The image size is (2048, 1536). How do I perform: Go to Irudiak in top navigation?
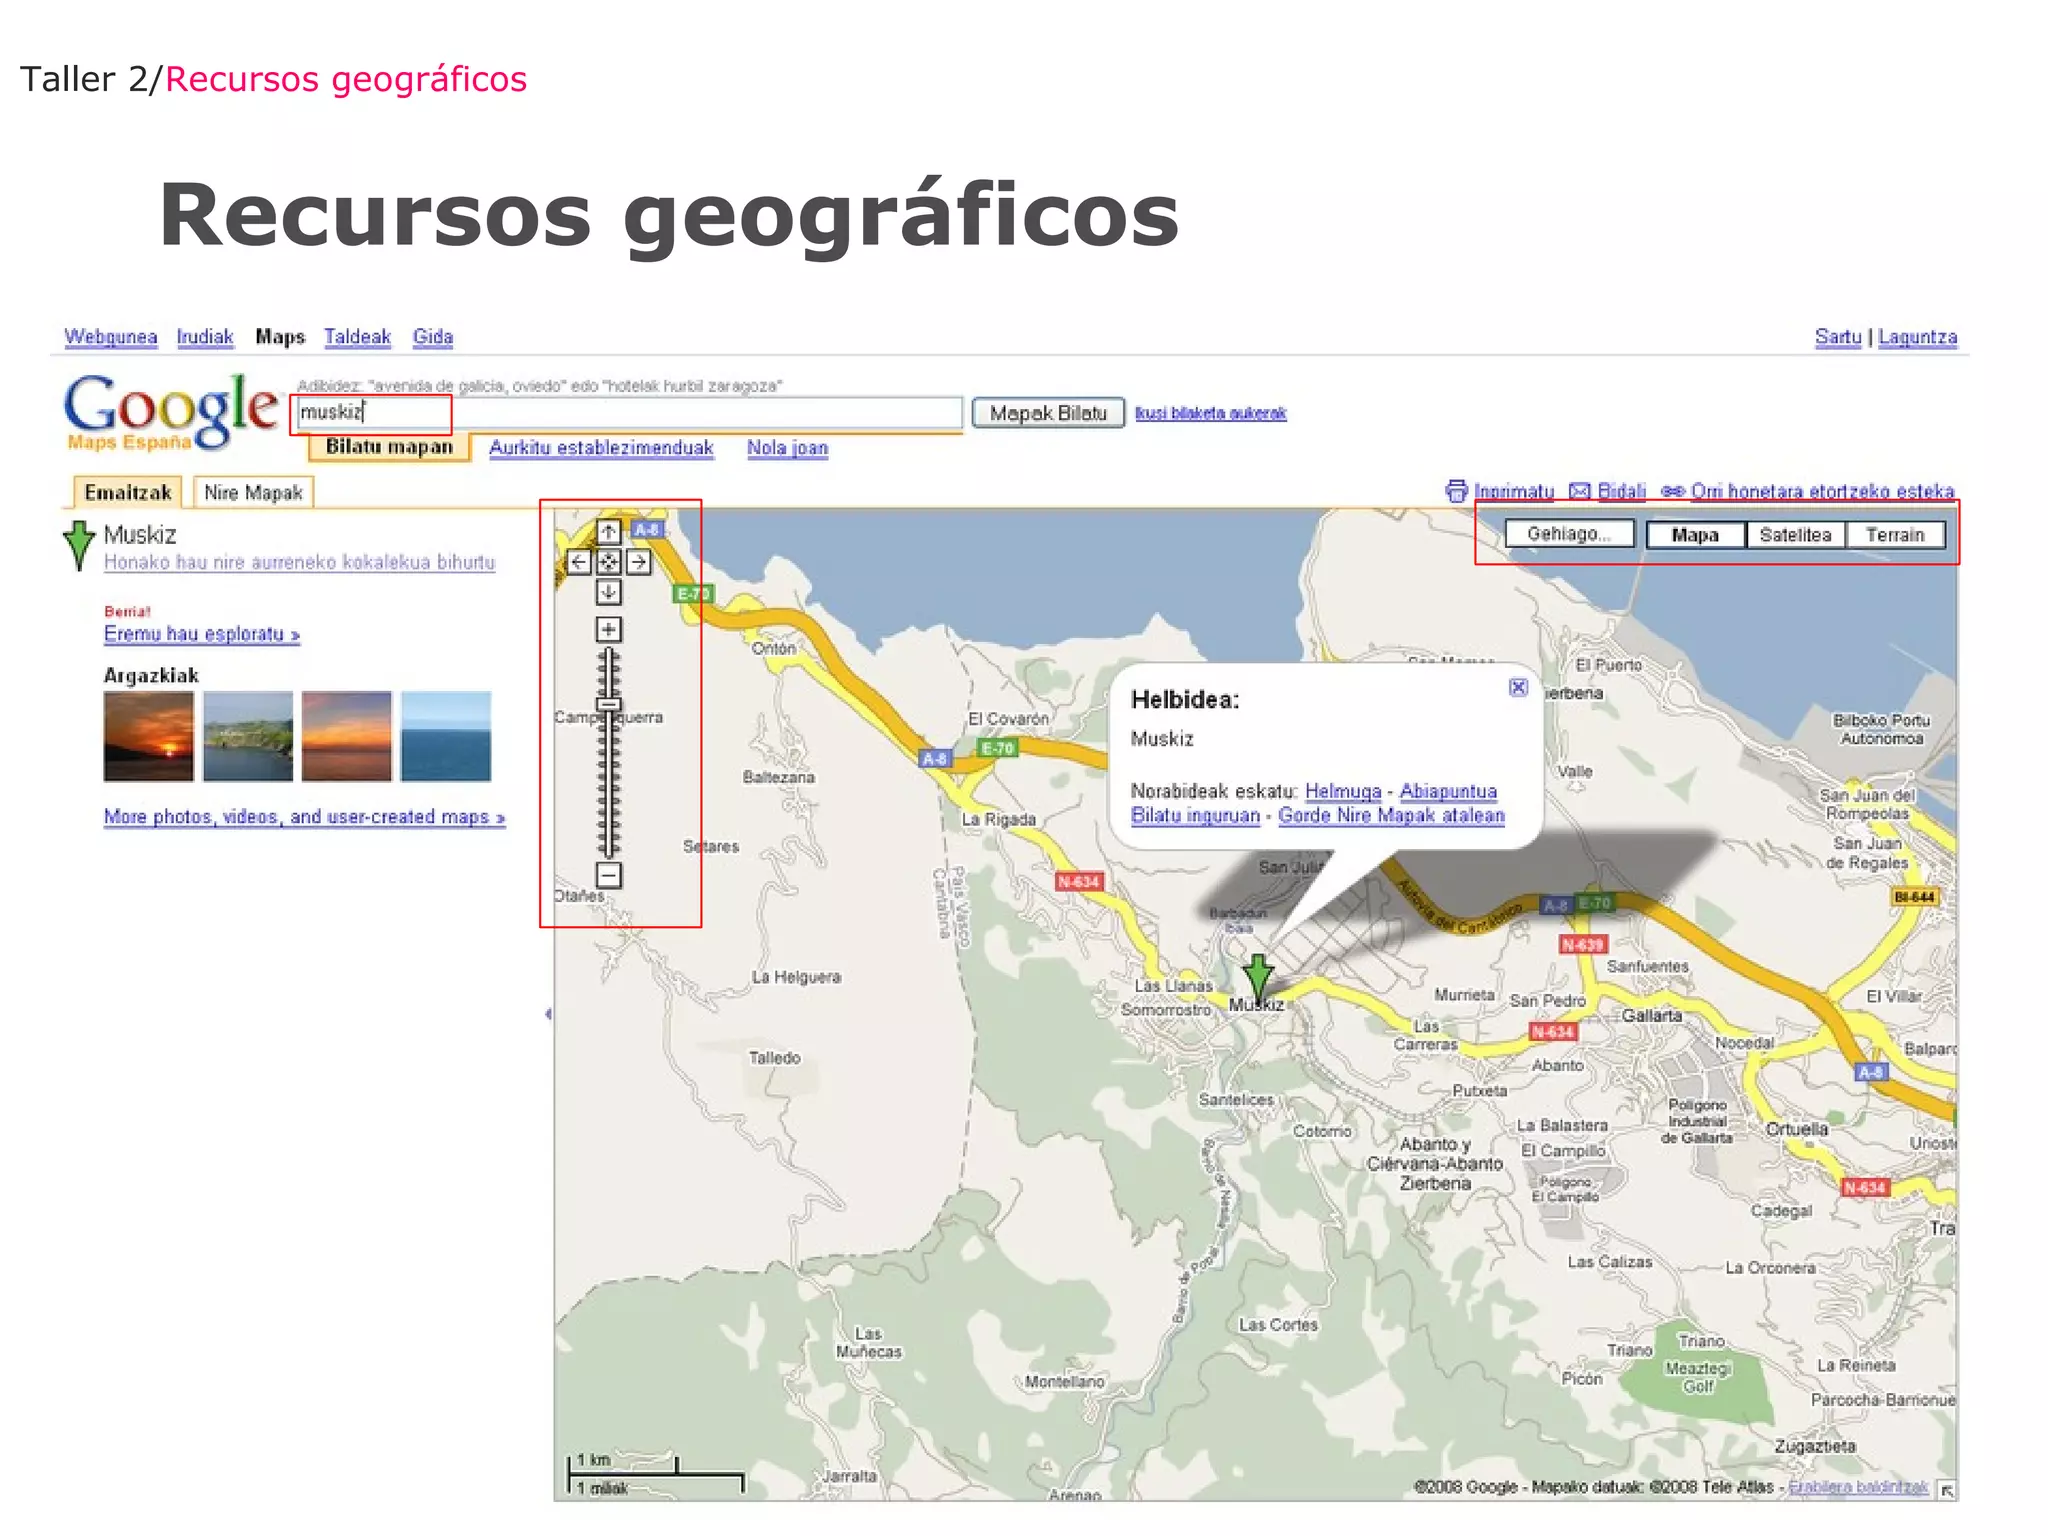point(205,337)
